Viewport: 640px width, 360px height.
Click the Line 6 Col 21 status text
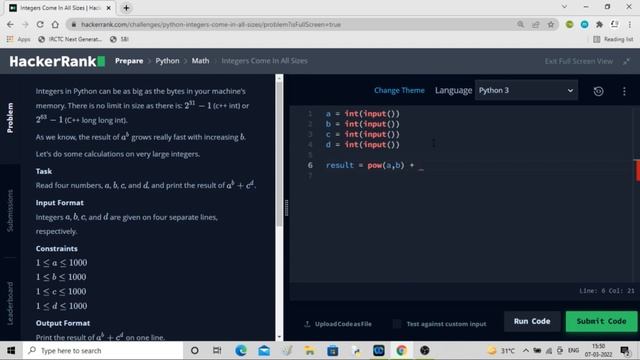coord(607,291)
